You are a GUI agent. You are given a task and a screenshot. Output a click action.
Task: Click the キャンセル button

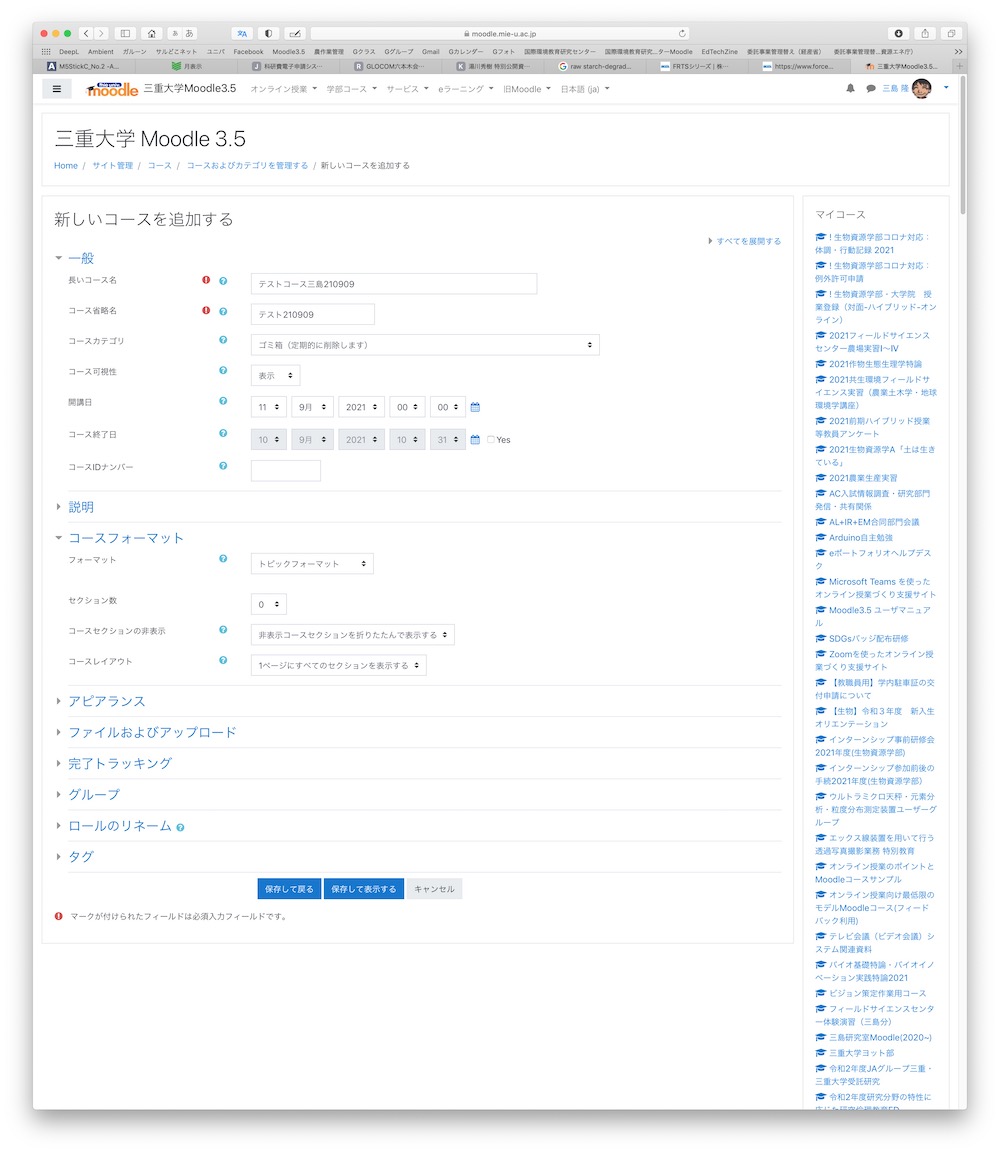(434, 889)
